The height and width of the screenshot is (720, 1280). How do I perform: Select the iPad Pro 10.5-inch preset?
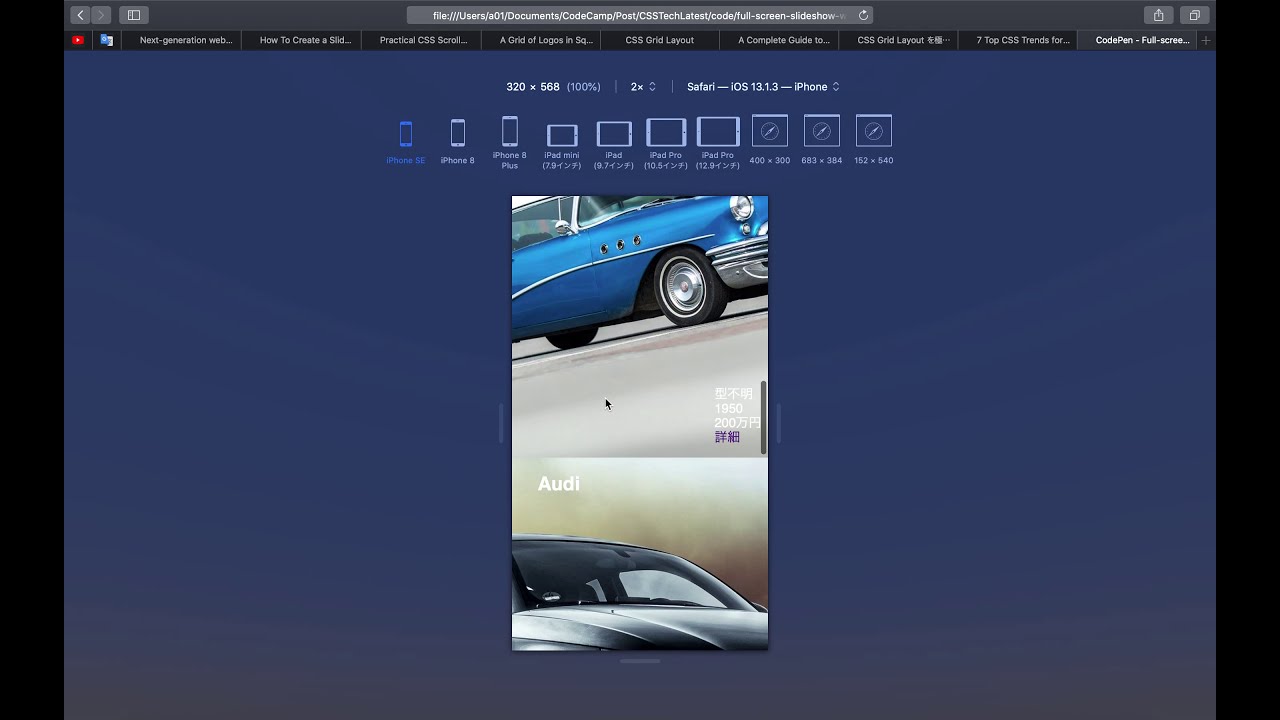[x=666, y=144]
